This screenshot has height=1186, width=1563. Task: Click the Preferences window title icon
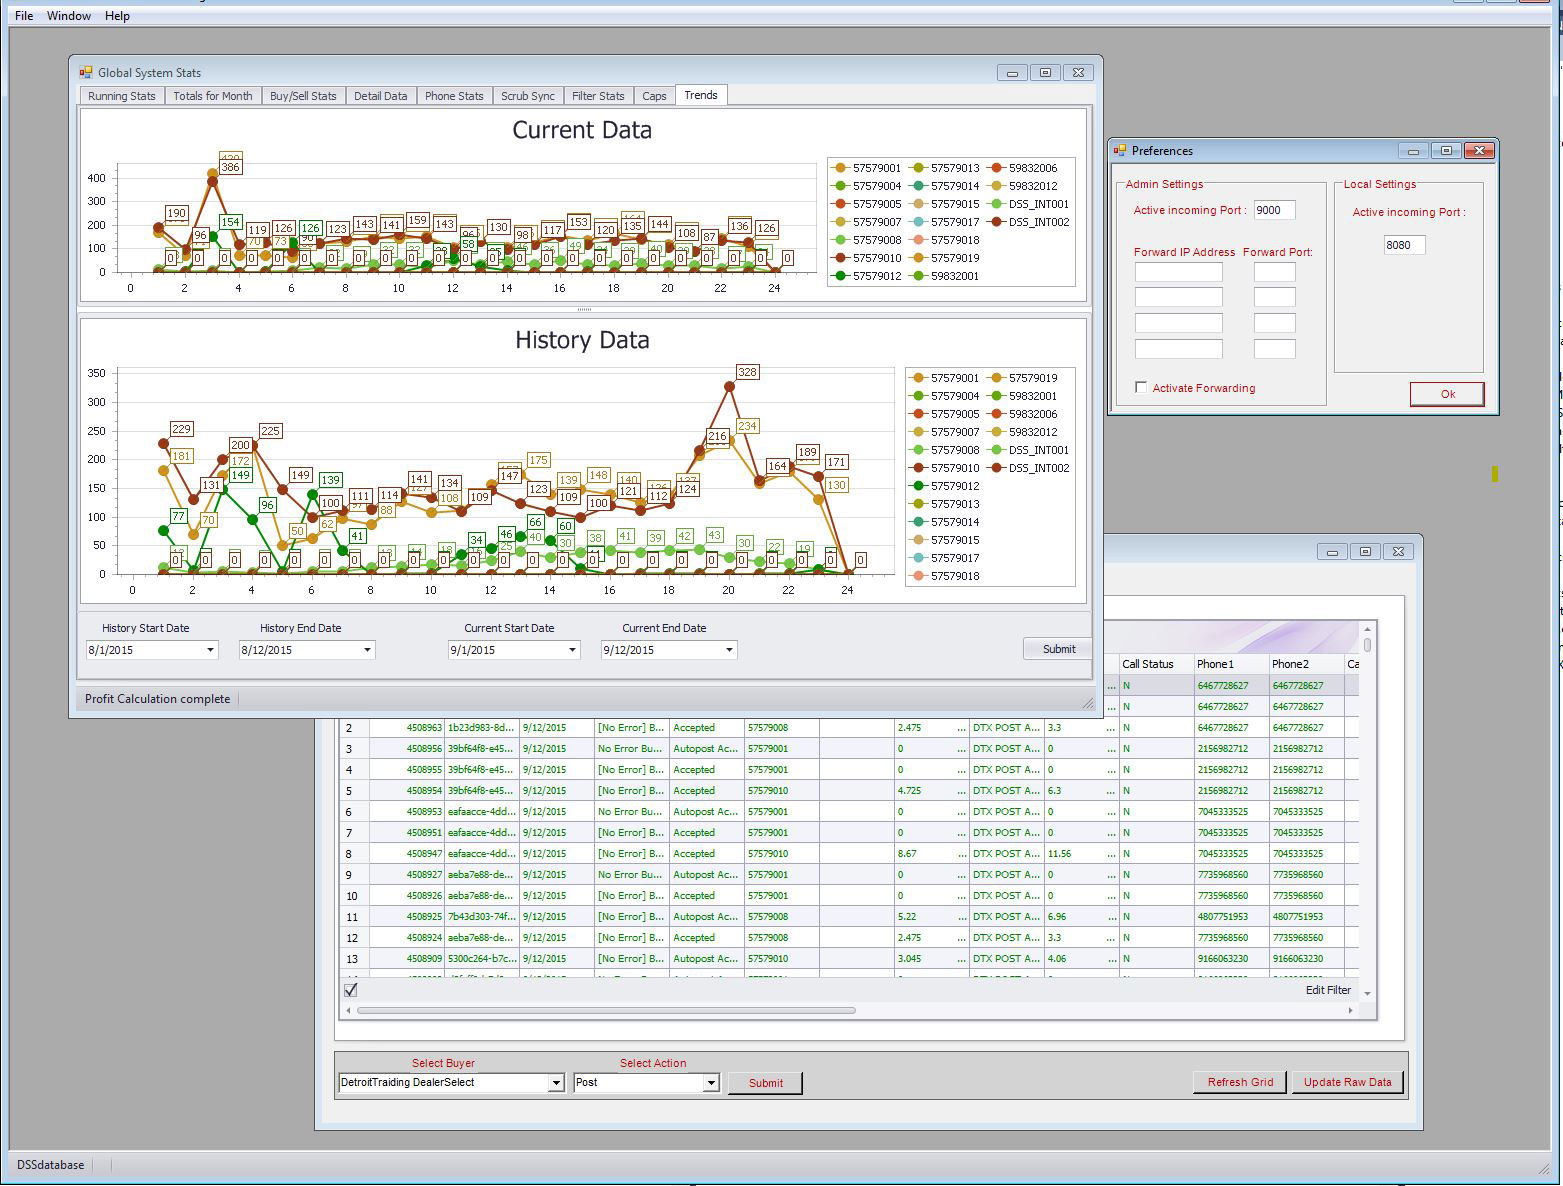tap(1120, 150)
